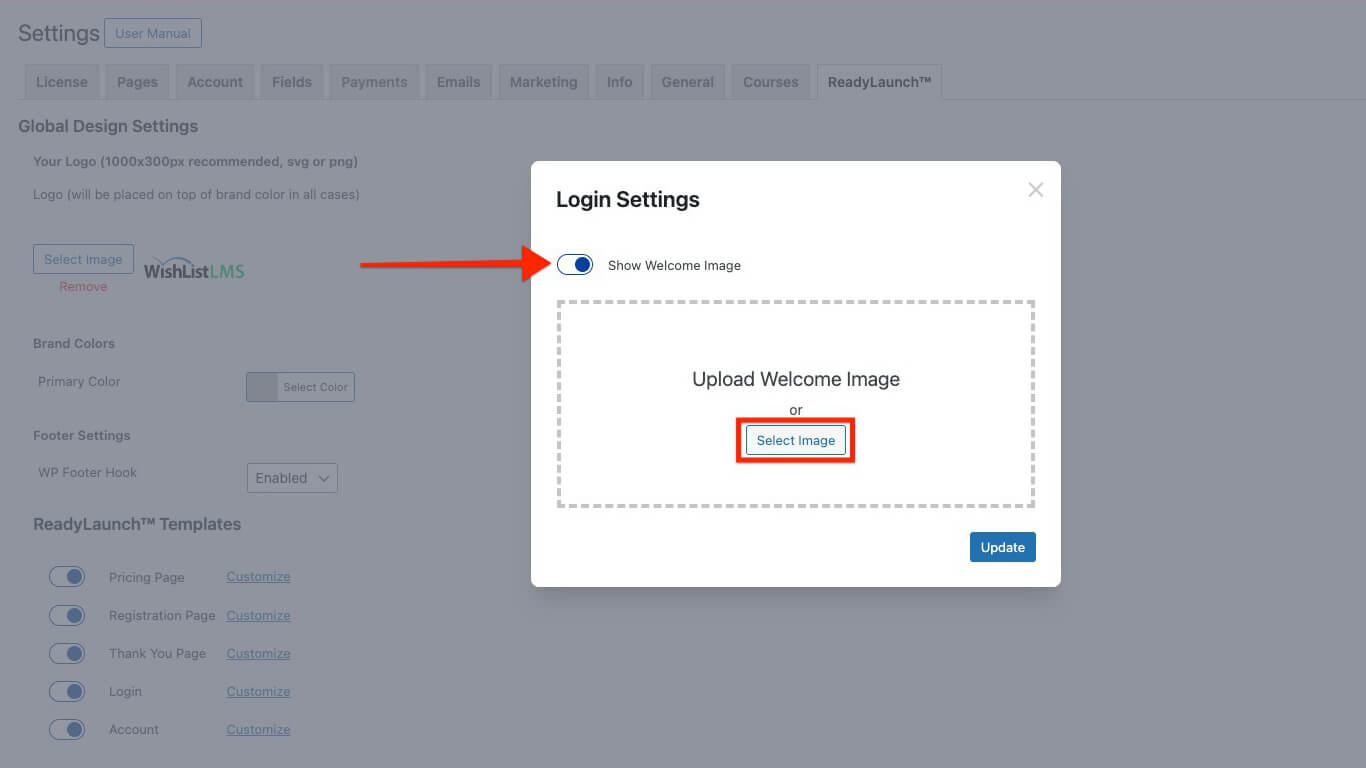Open the Courses settings tab
Screen dimensions: 1366x768
(x=770, y=81)
